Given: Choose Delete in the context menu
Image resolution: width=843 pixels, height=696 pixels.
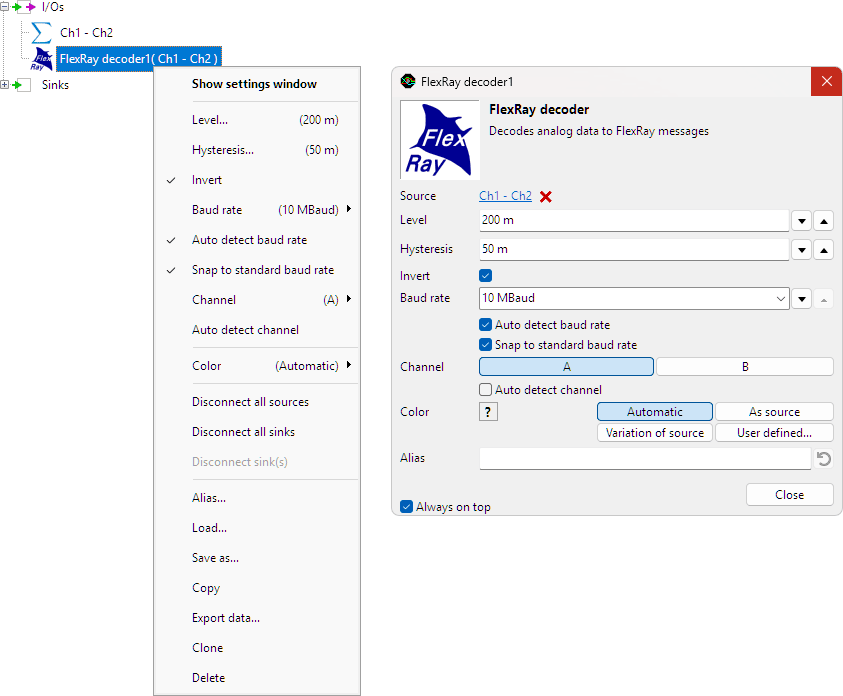Looking at the screenshot, I should (257, 678).
